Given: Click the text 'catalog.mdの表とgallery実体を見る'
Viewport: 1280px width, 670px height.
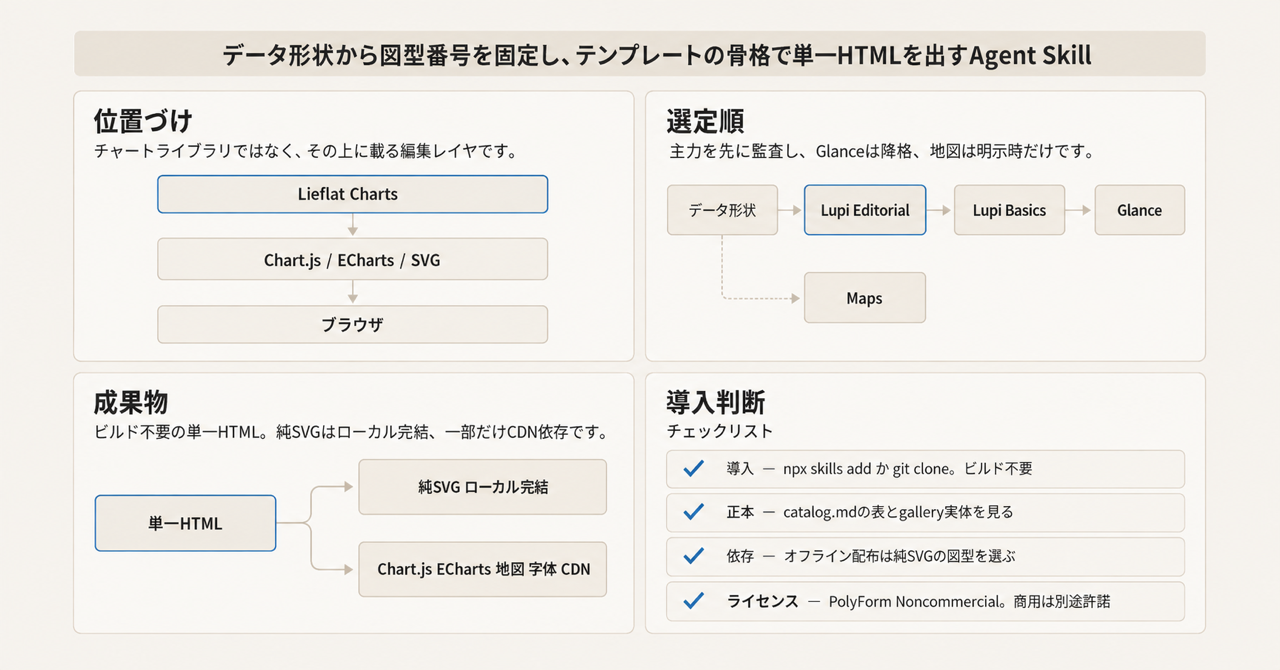Looking at the screenshot, I should [x=898, y=512].
